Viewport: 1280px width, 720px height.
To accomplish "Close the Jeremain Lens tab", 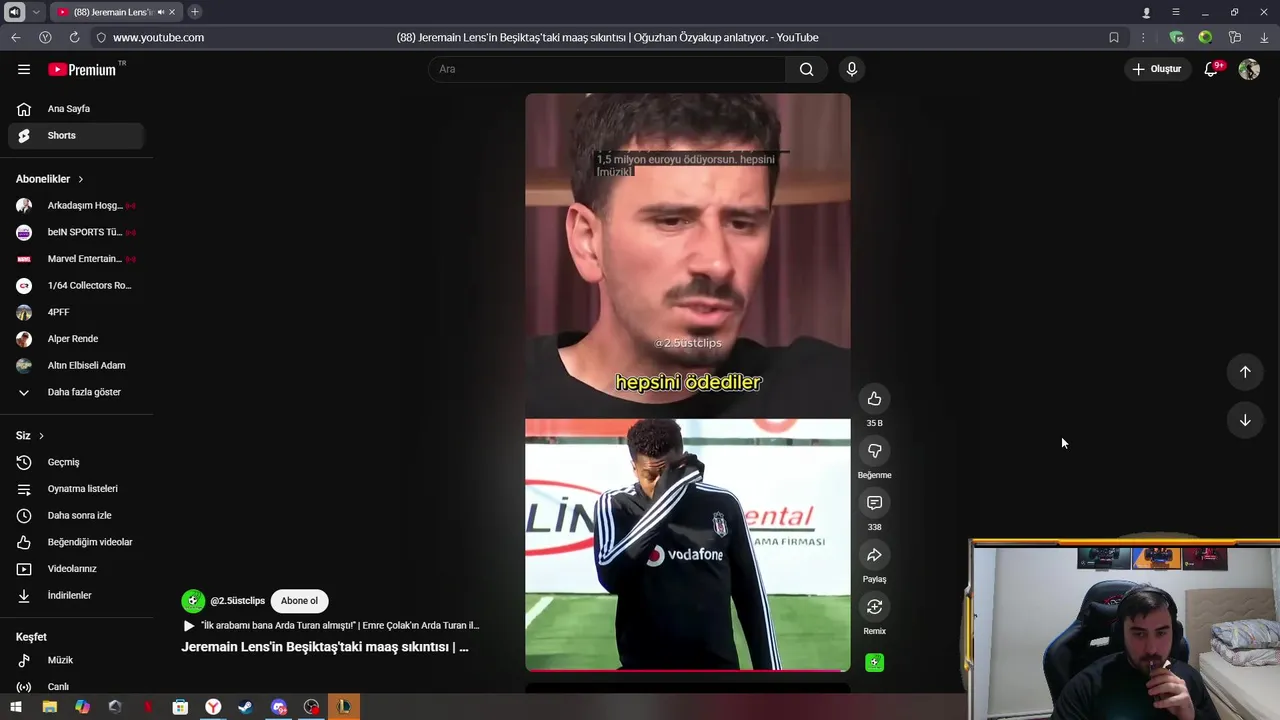I will point(172,12).
